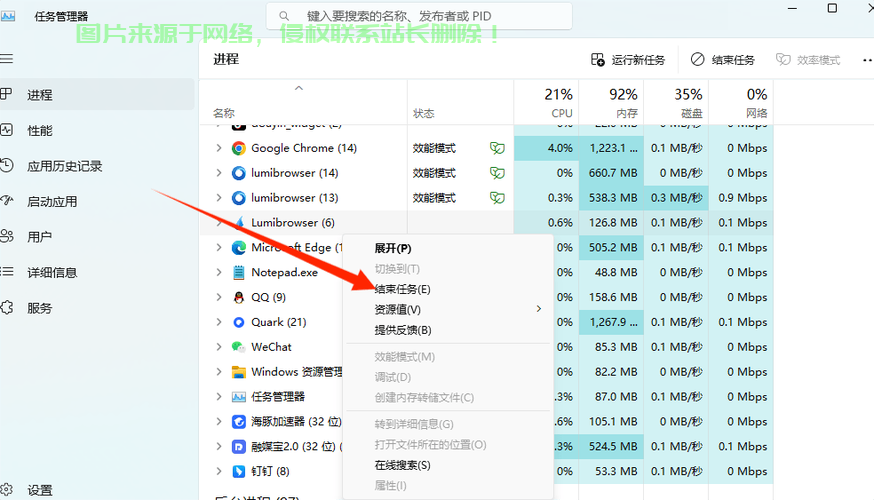Go to 用户 page in sidebar
Image resolution: width=874 pixels, height=500 pixels.
[x=40, y=237]
